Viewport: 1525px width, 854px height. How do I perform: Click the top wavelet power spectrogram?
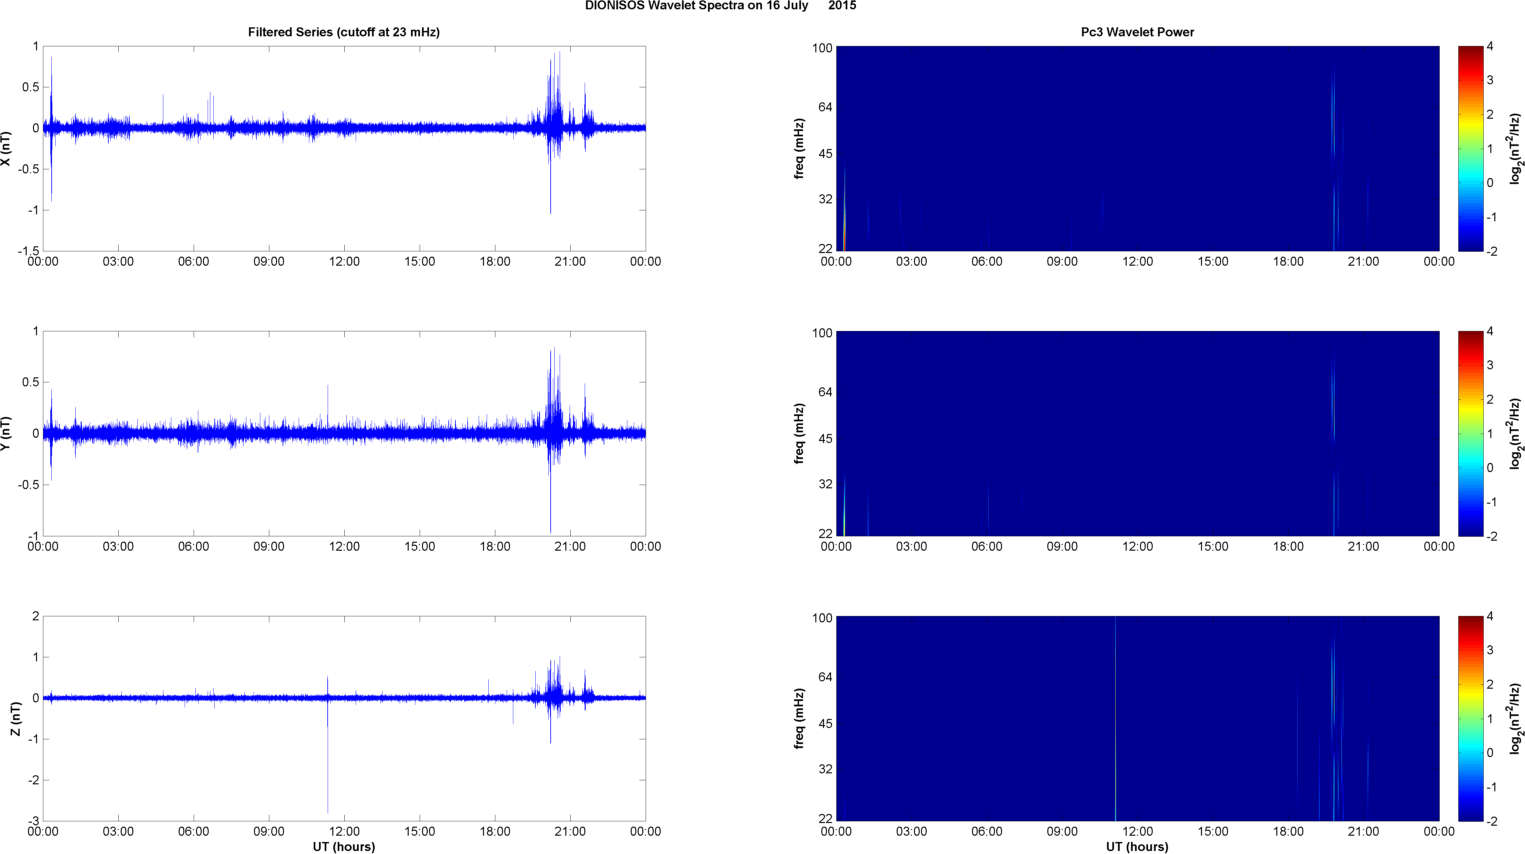(1137, 148)
